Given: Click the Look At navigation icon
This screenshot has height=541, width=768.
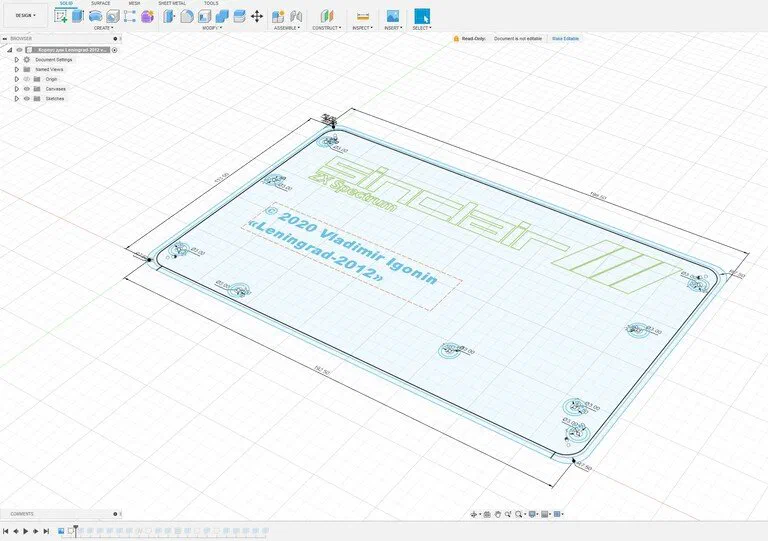Looking at the screenshot, I should [487, 514].
